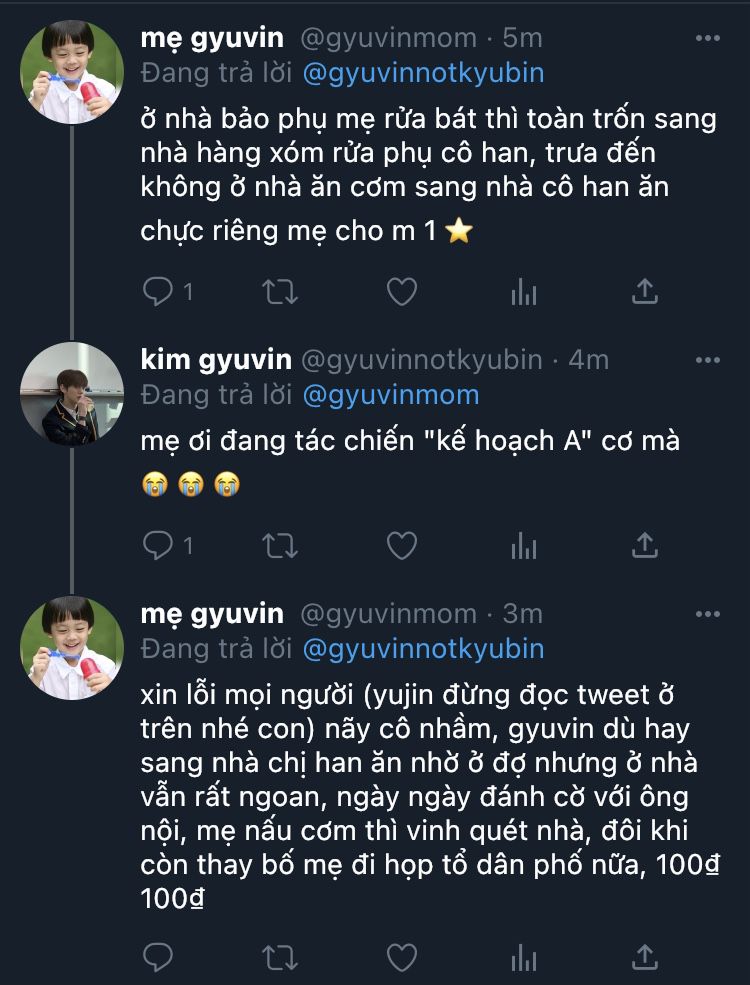The image size is (750, 985).
Task: Open more options on kim gyuvin's tweet
Action: coord(707,359)
